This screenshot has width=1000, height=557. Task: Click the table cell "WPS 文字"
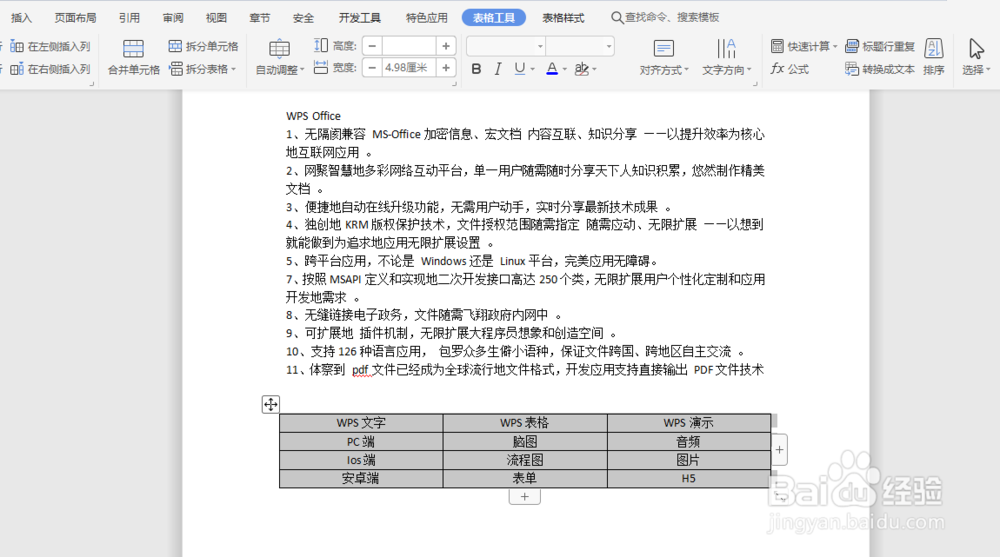pos(361,423)
